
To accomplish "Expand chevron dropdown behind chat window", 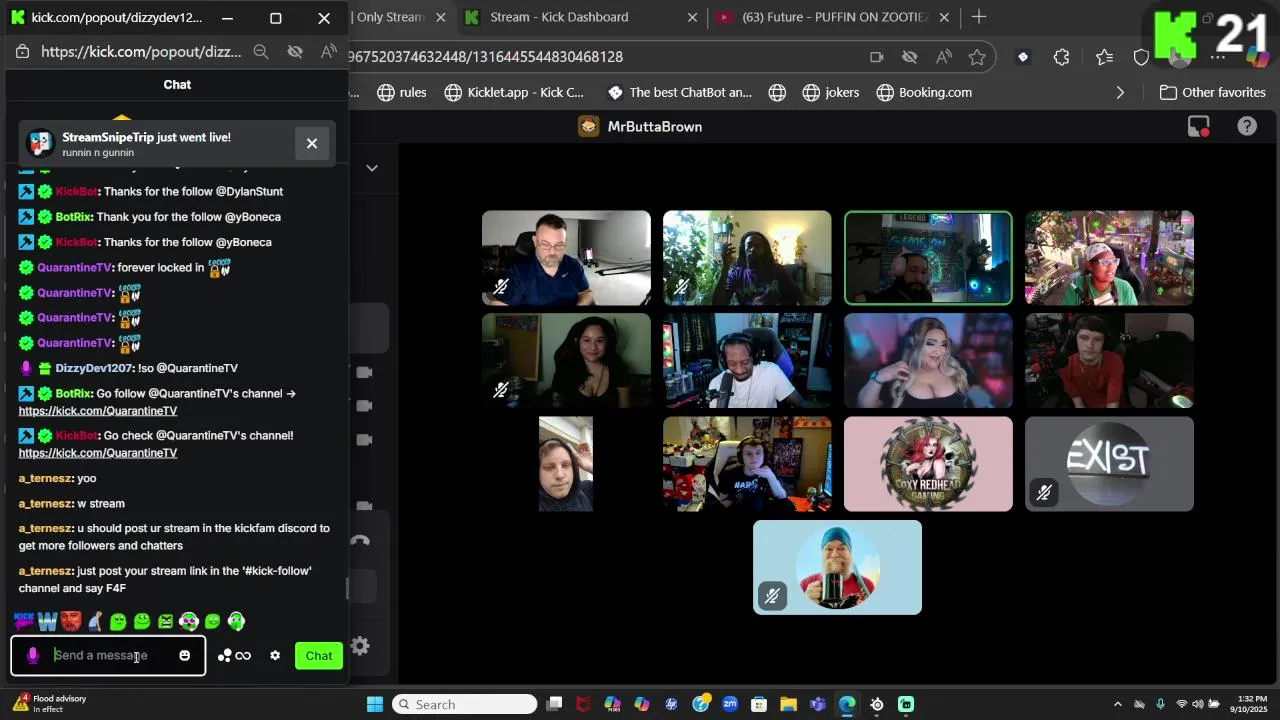I will (372, 168).
